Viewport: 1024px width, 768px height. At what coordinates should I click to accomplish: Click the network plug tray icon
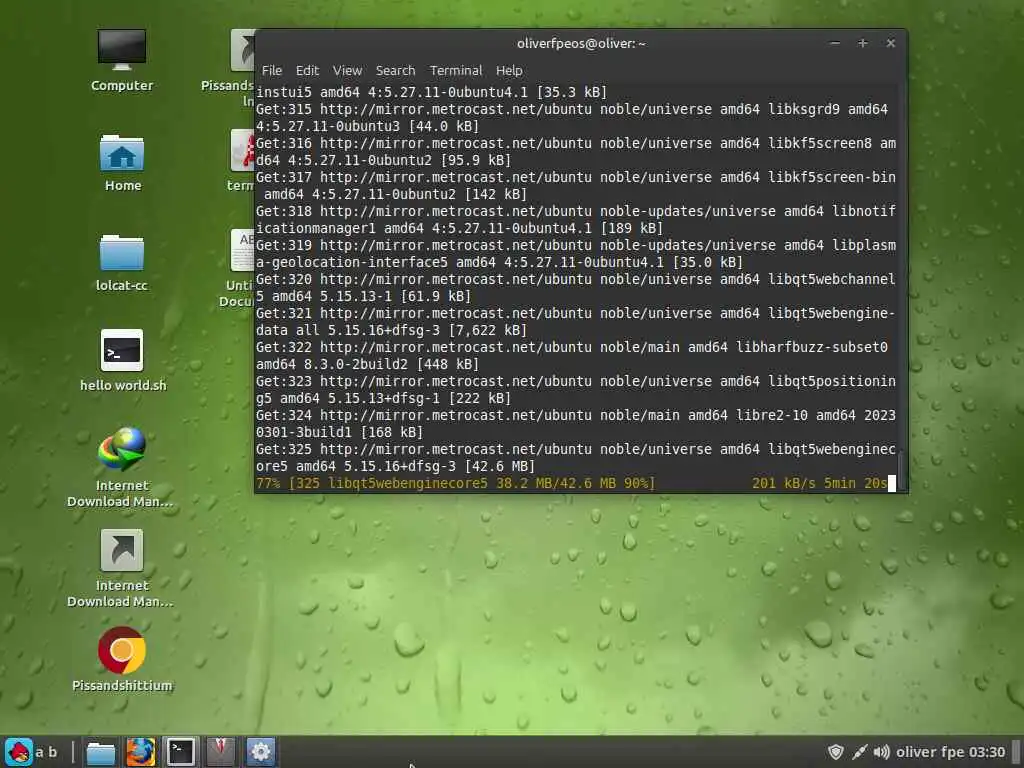(859, 752)
